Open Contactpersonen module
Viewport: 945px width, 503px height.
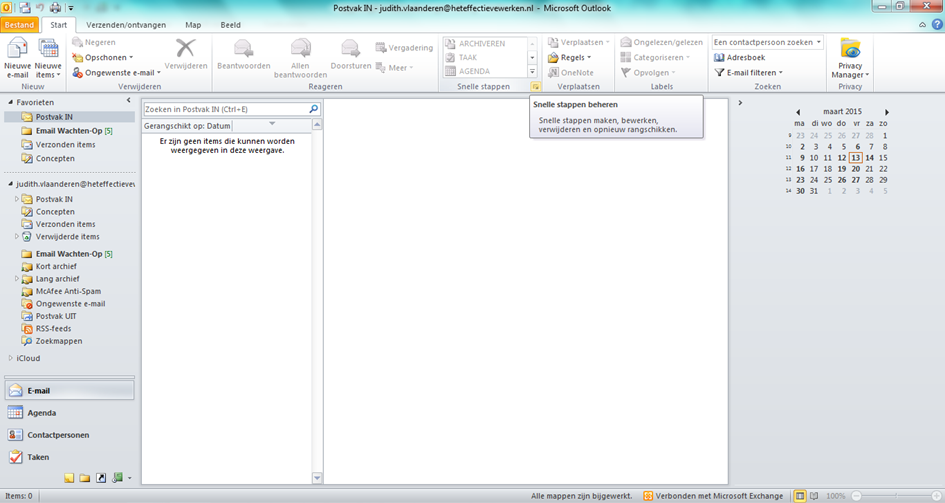[69, 435]
